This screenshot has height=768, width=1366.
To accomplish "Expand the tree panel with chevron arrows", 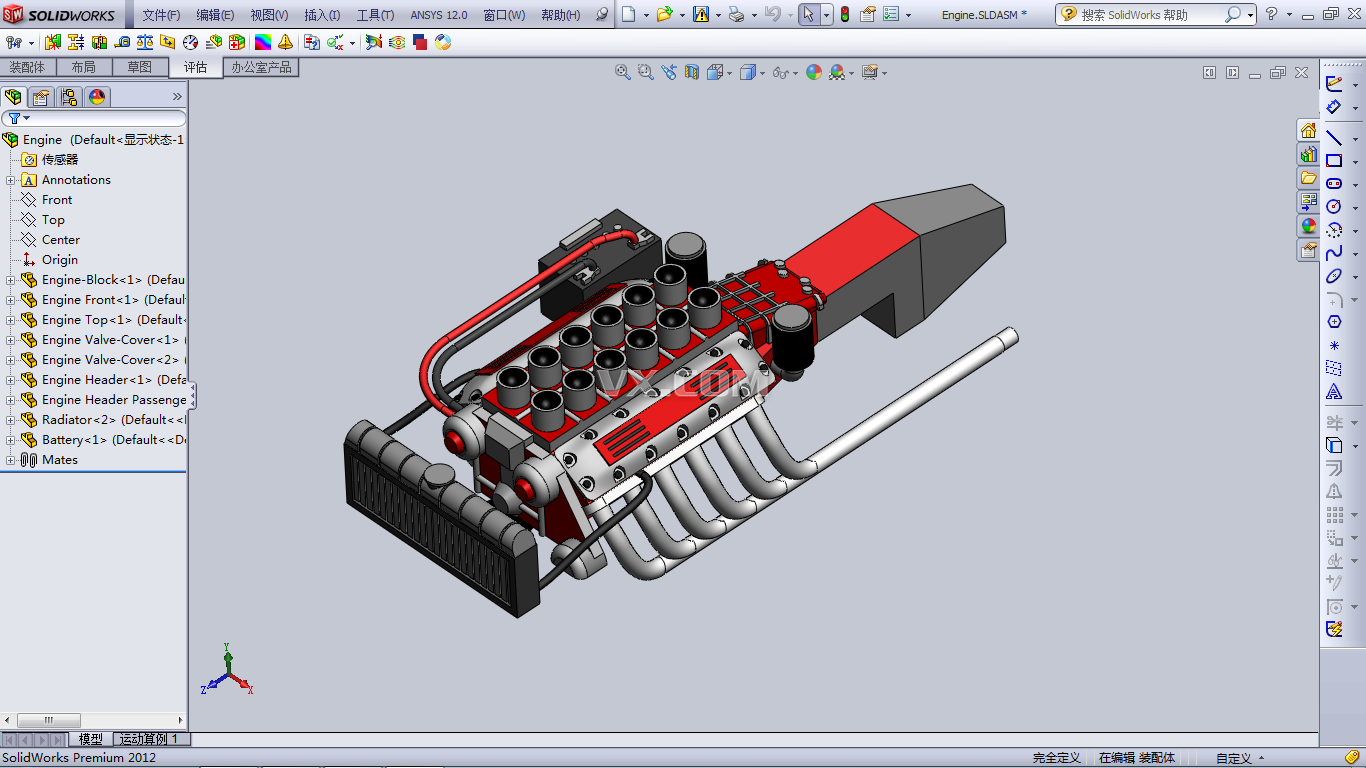I will tap(177, 97).
